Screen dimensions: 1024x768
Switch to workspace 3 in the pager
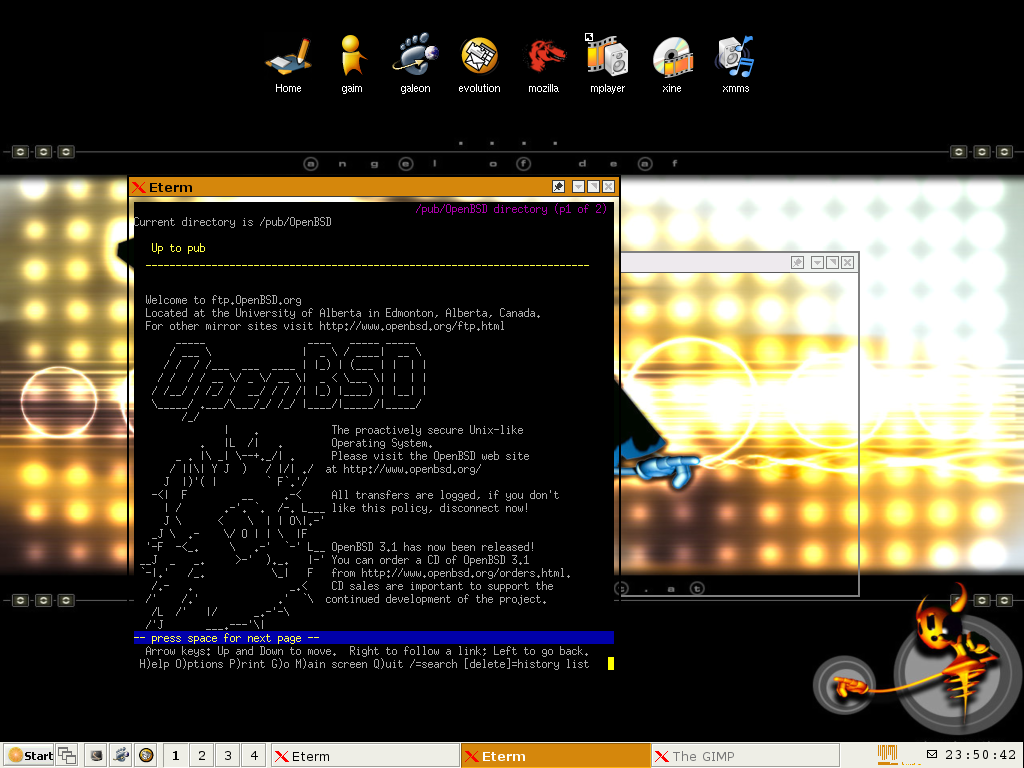228,756
